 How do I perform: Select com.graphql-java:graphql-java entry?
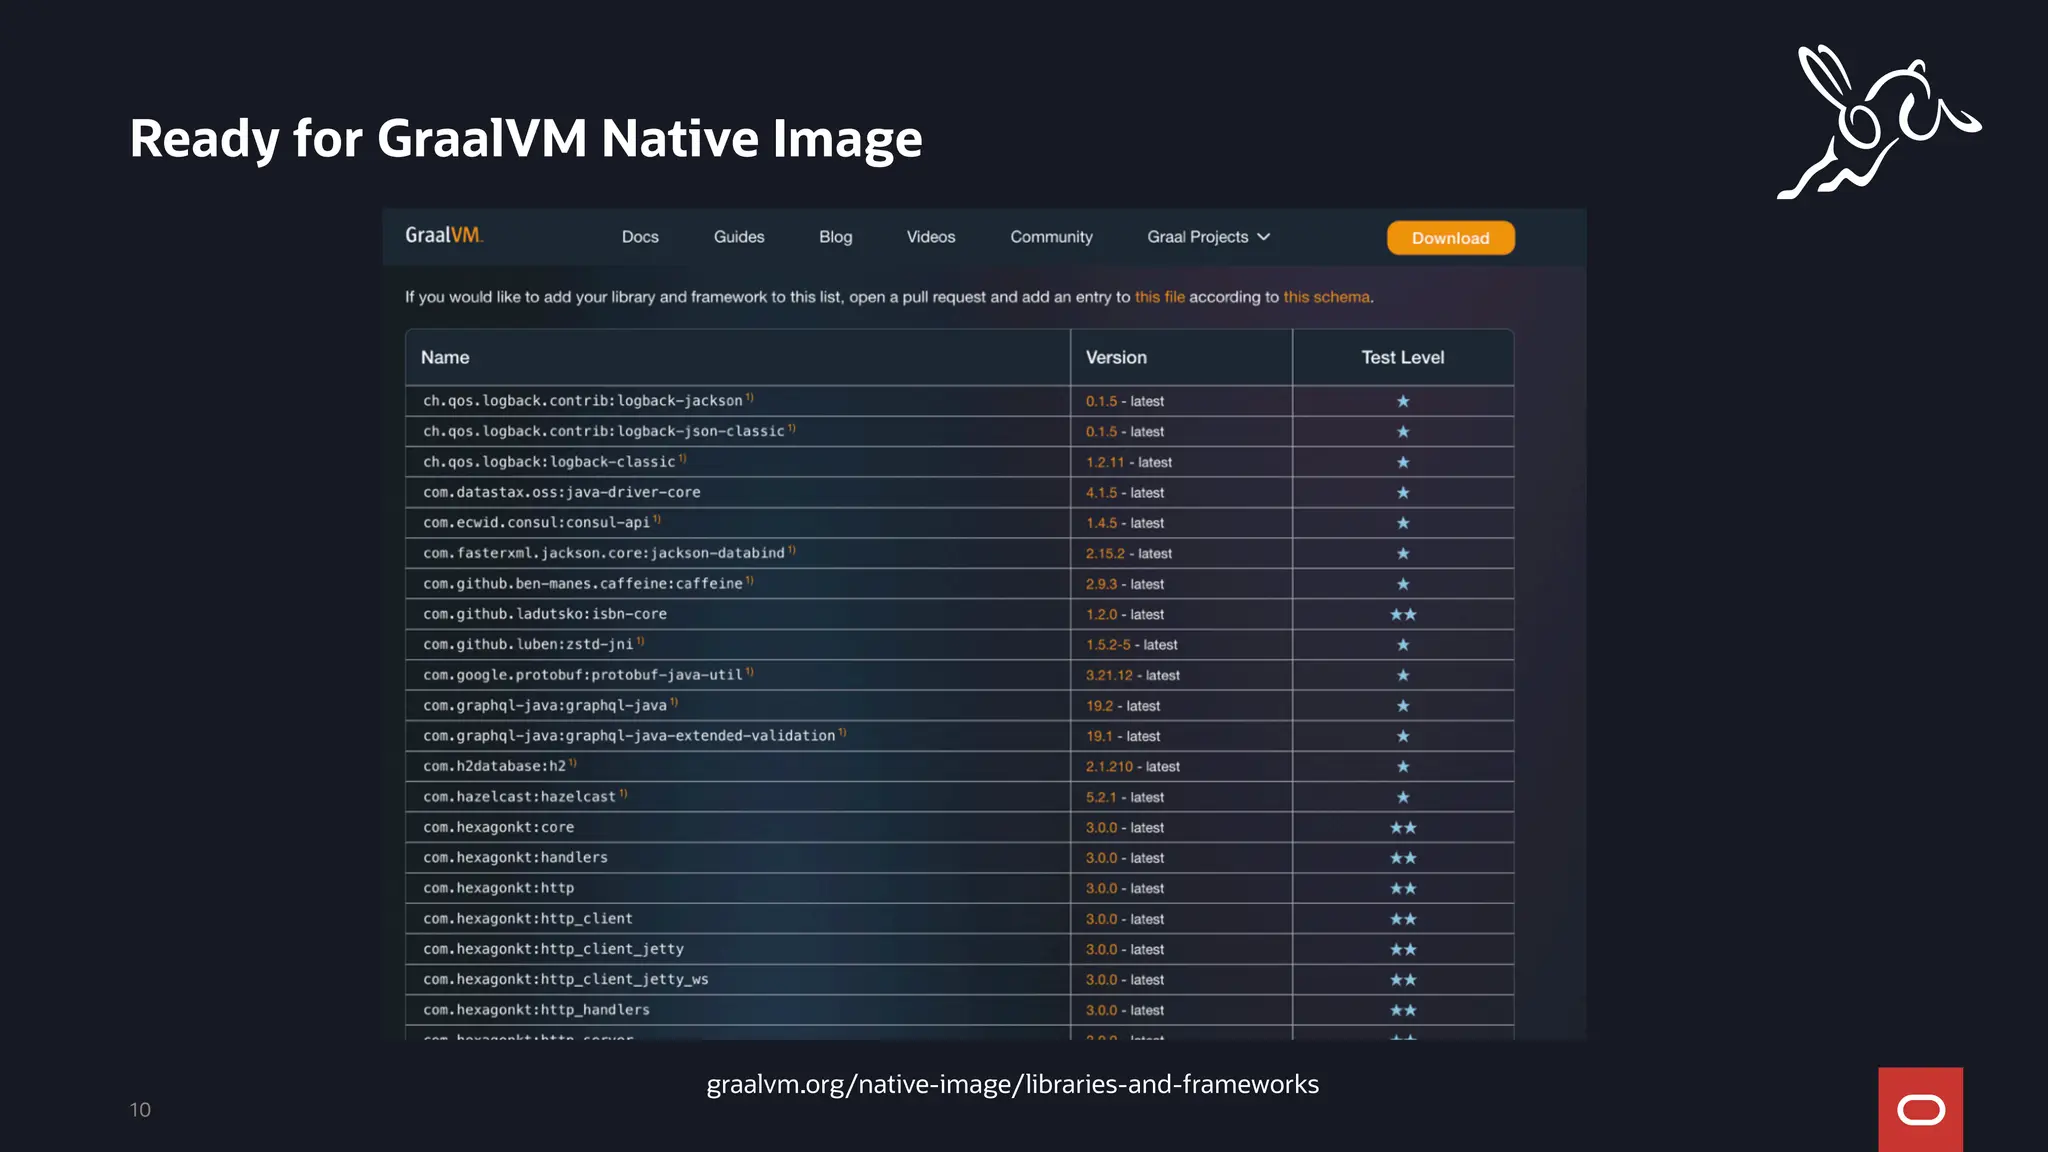click(x=545, y=706)
